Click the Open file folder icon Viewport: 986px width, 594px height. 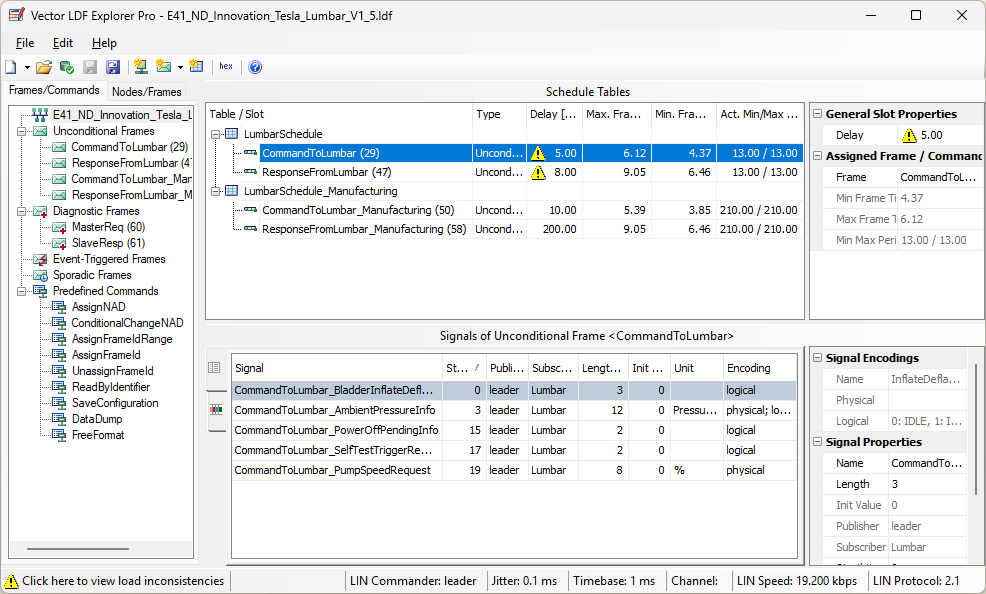[43, 67]
